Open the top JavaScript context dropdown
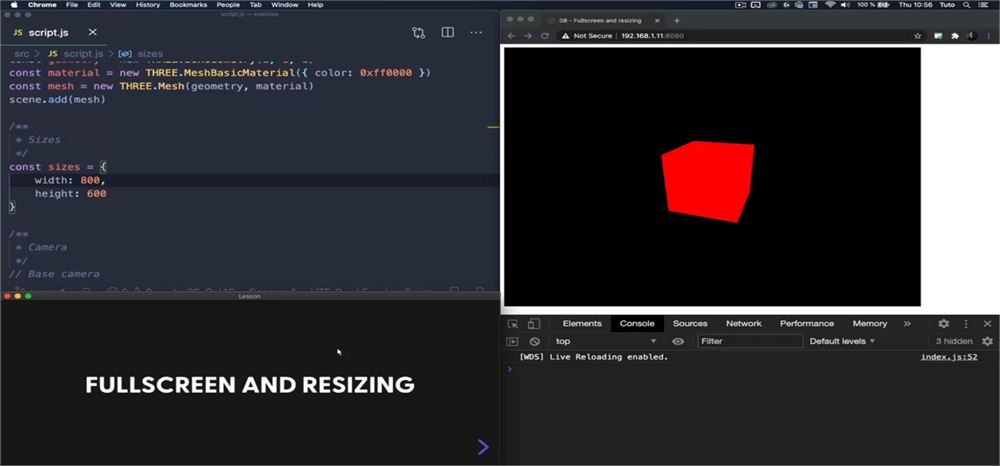 [605, 342]
